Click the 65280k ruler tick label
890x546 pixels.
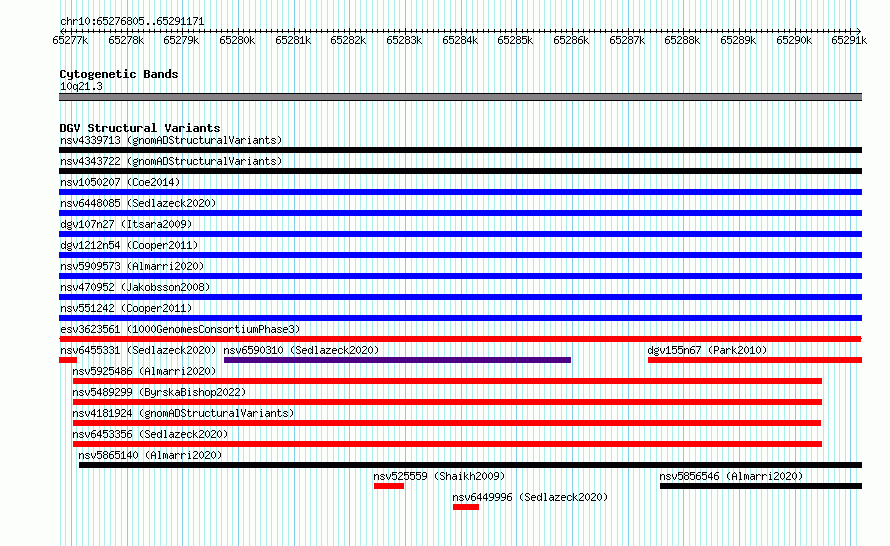coord(237,41)
